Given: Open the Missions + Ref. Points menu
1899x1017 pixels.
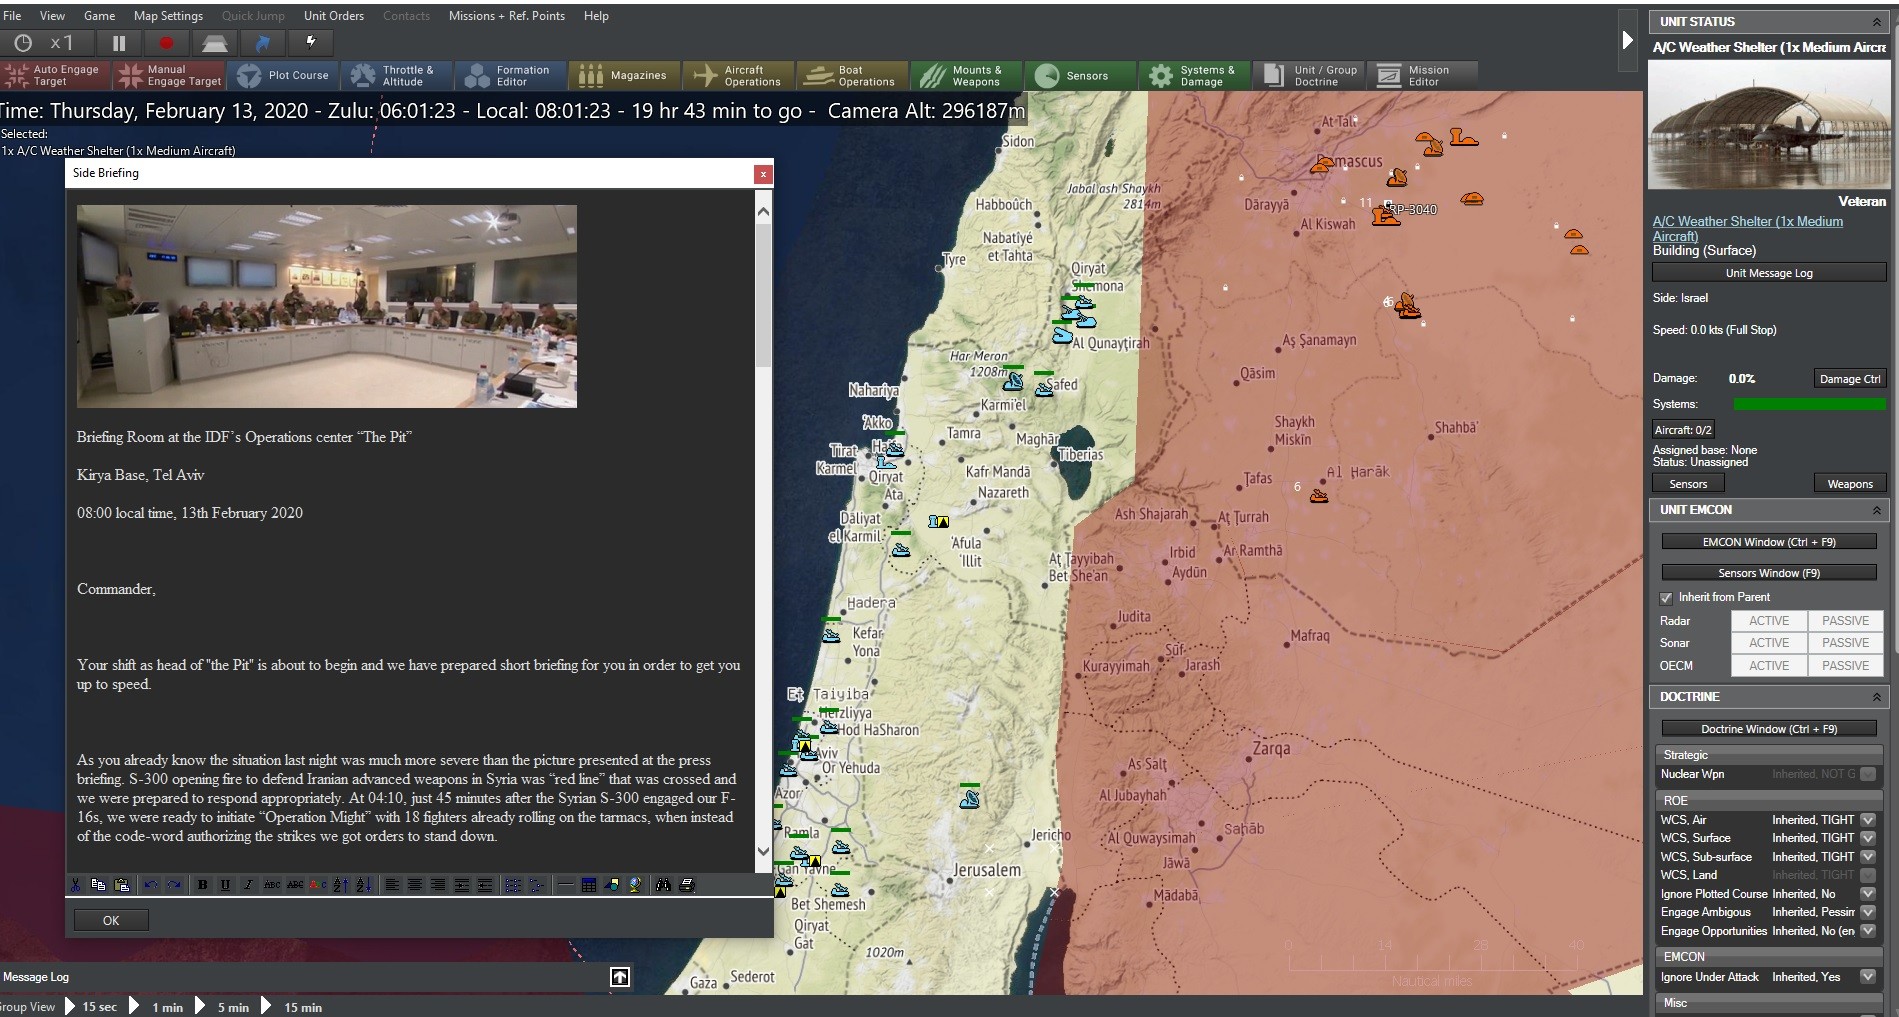Looking at the screenshot, I should (x=507, y=15).
